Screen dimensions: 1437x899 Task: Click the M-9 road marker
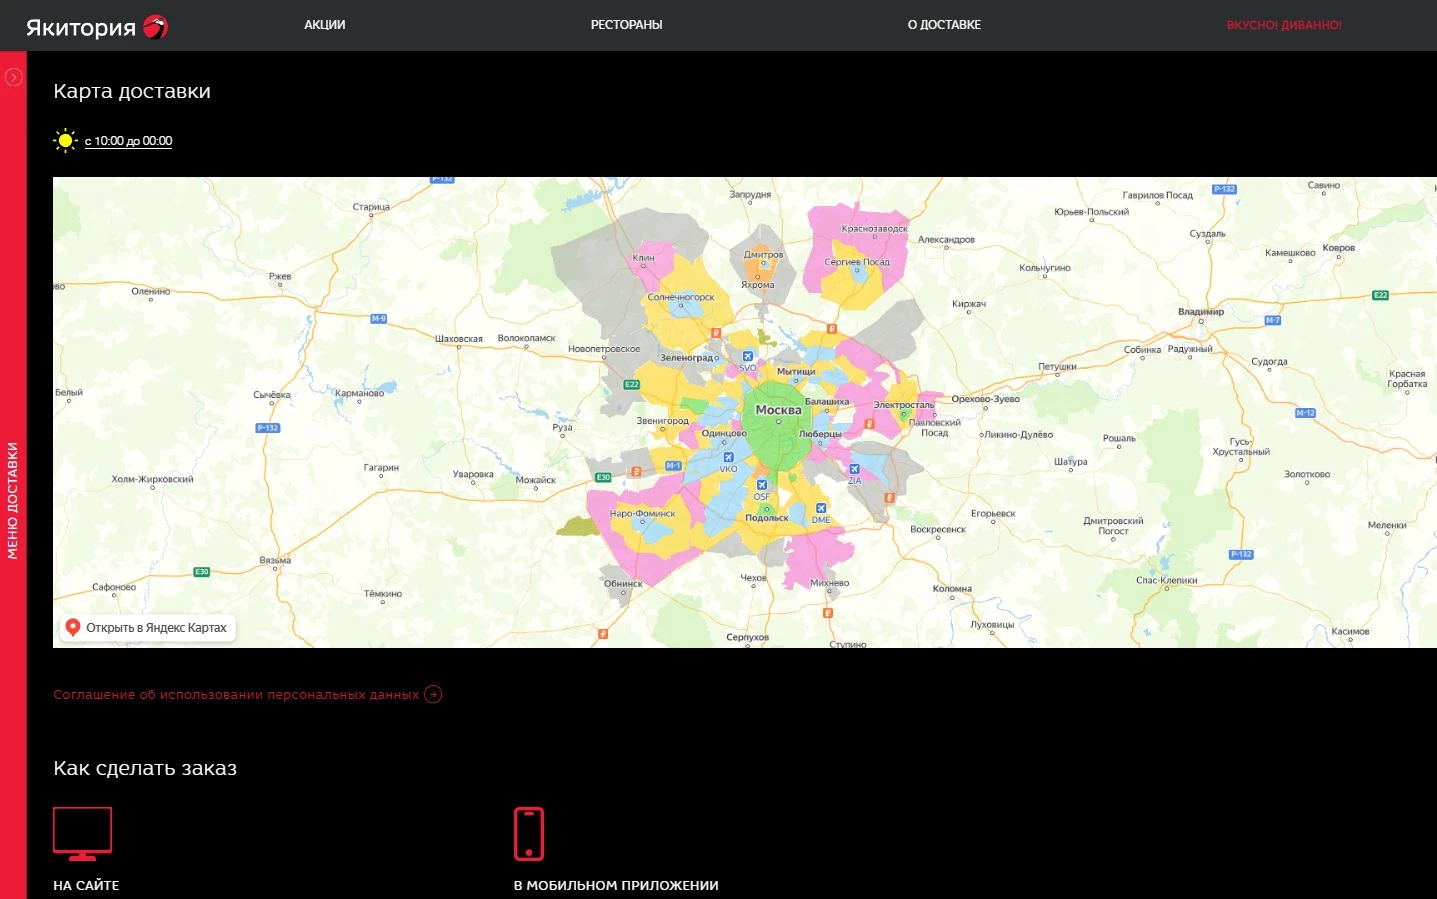(379, 319)
